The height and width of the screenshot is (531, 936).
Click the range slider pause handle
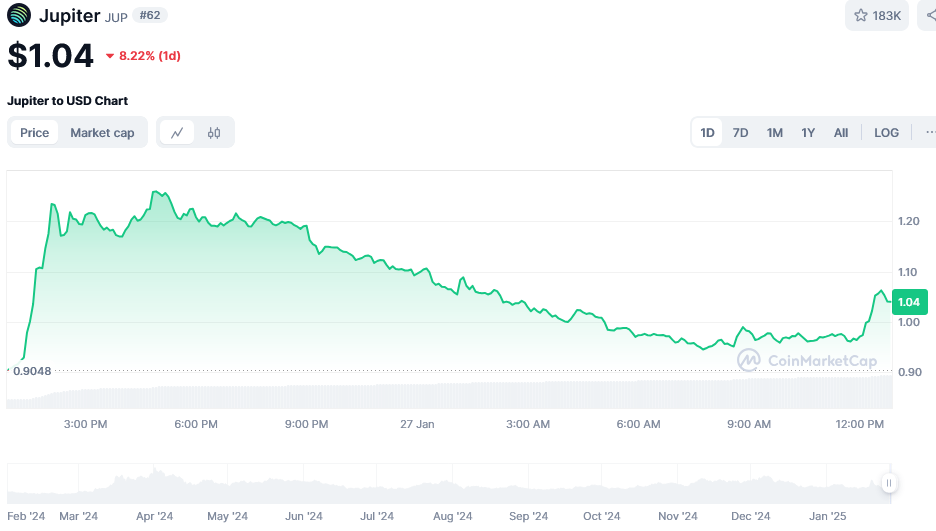click(x=889, y=483)
